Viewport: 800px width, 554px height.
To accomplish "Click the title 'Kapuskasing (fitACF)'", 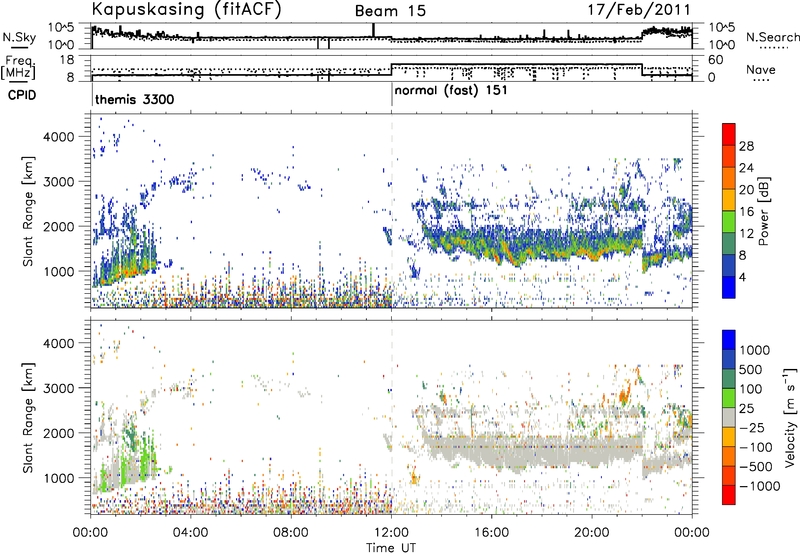I will click(186, 9).
